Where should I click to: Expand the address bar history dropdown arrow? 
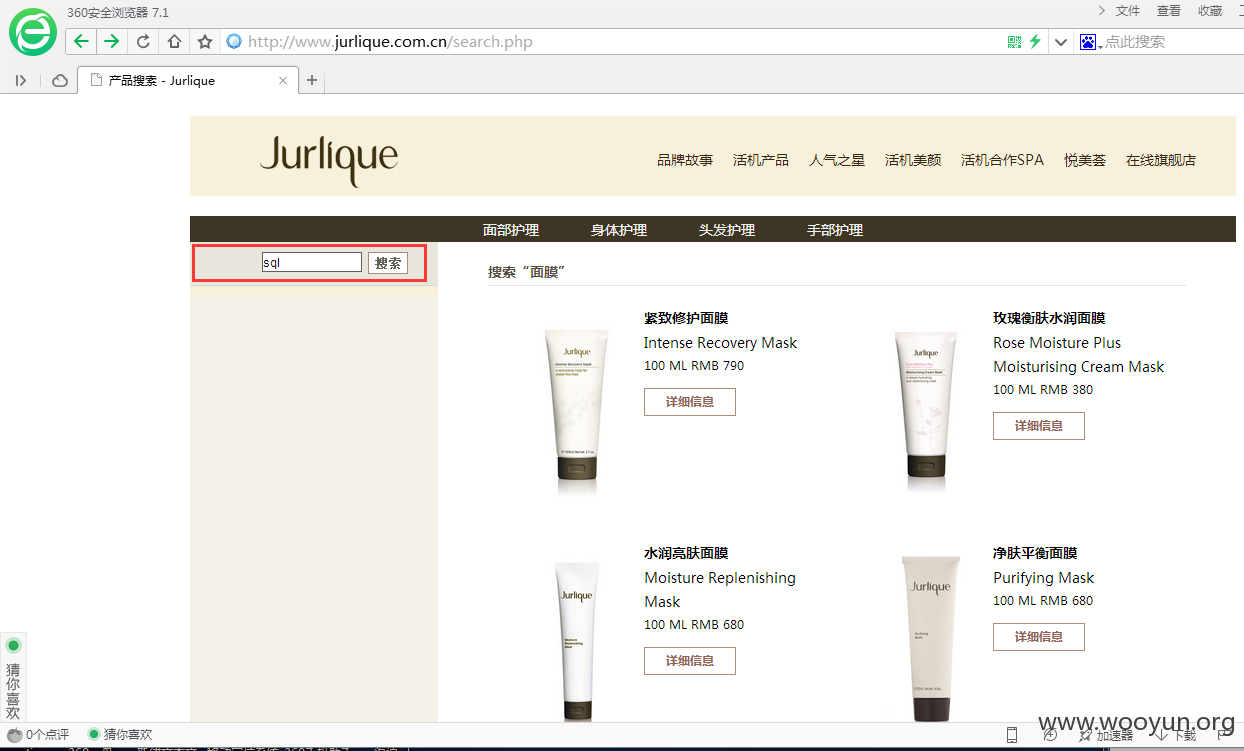tap(1061, 42)
